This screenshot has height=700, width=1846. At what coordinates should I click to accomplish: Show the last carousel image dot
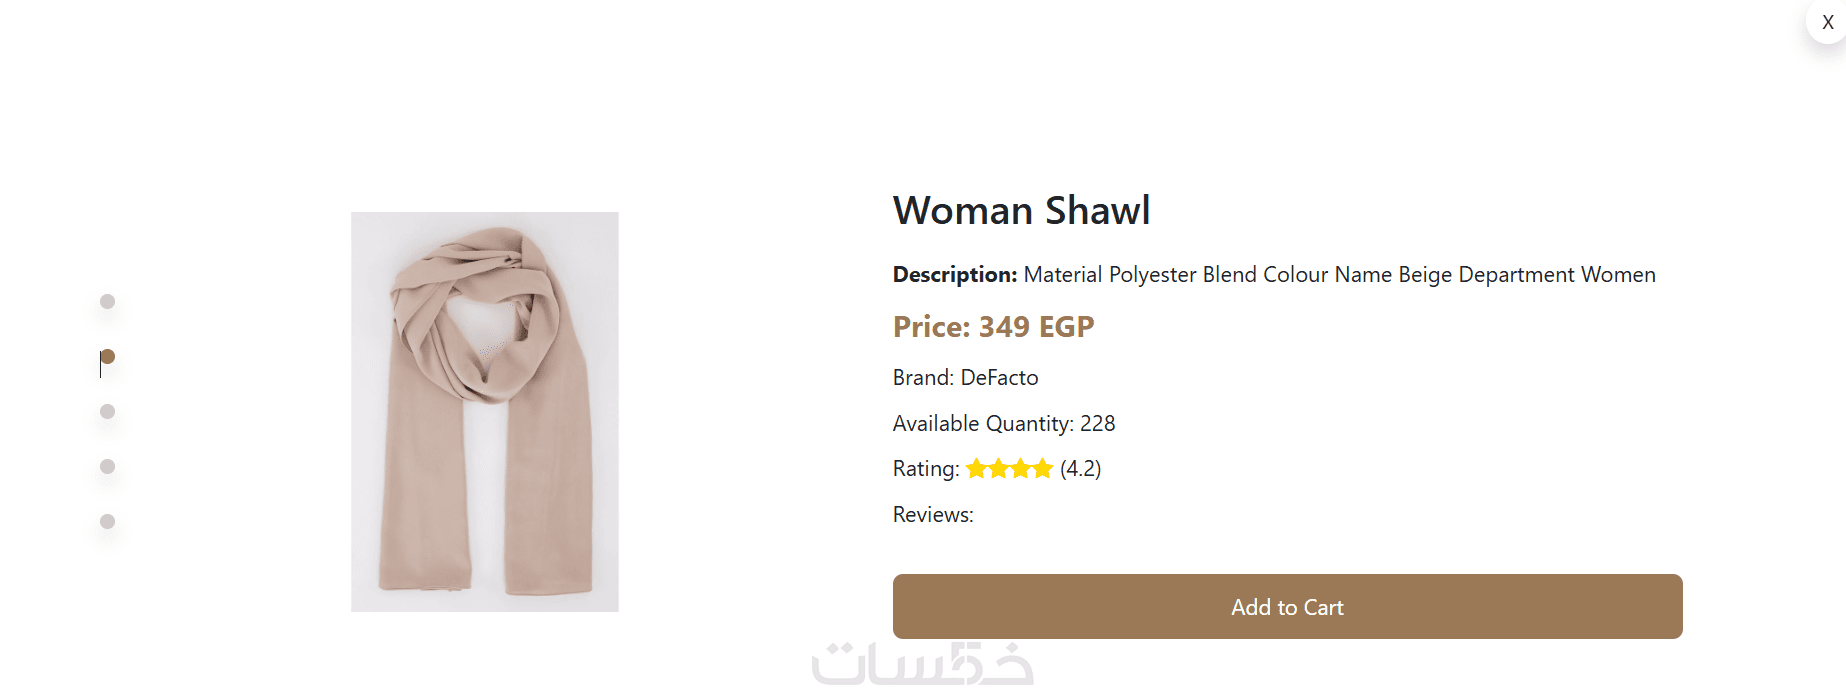click(108, 522)
